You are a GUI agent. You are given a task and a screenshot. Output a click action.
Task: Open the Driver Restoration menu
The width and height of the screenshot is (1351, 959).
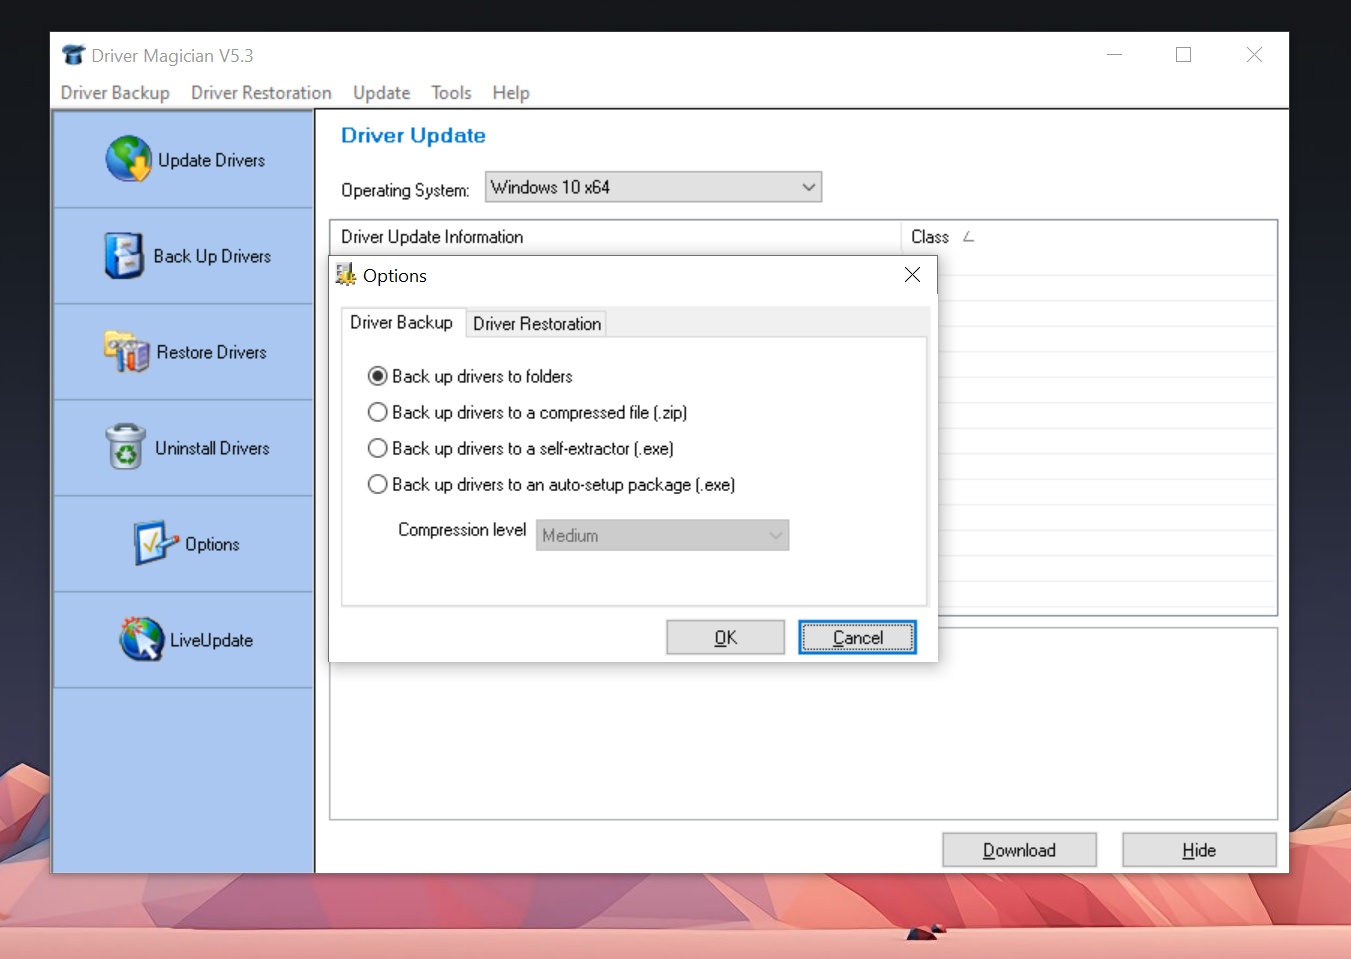click(x=261, y=93)
